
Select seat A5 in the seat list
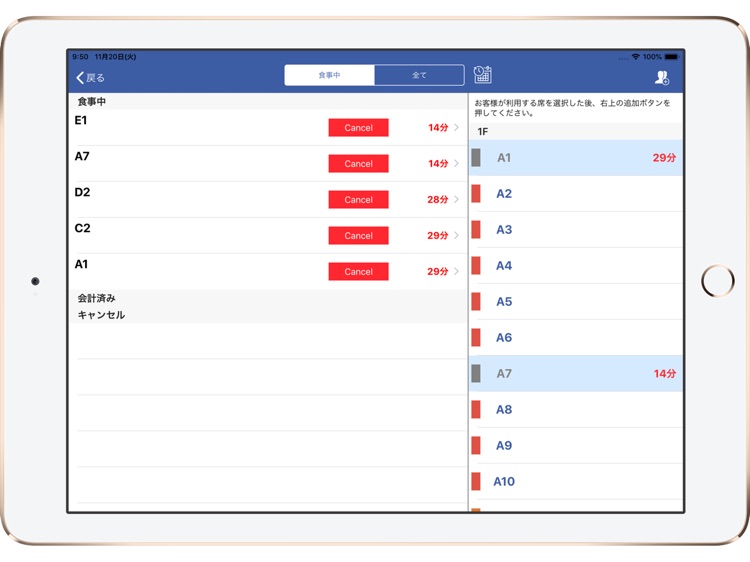(576, 301)
